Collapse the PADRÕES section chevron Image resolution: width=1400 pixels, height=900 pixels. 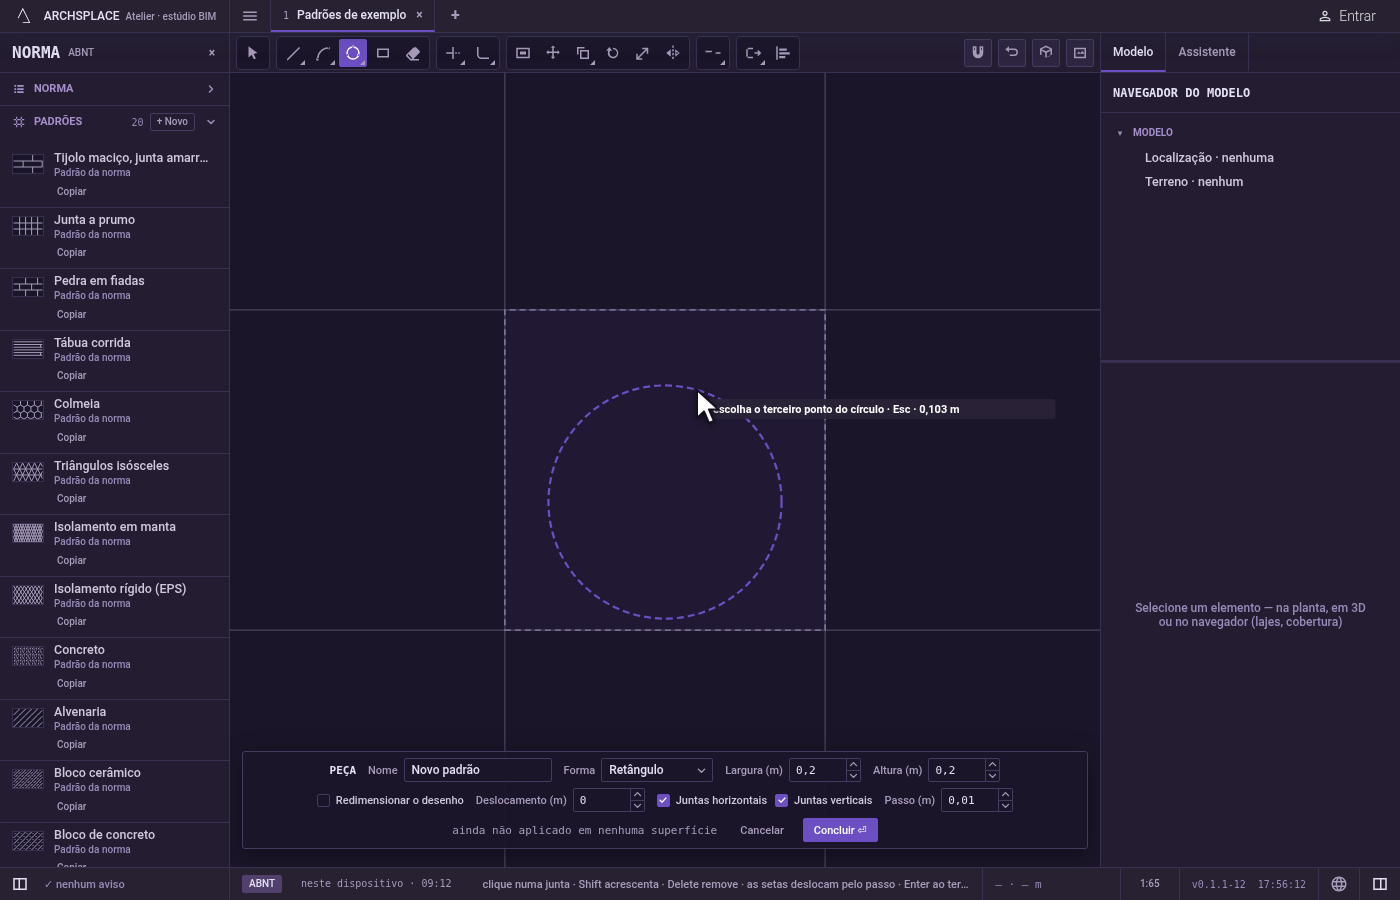pos(210,122)
